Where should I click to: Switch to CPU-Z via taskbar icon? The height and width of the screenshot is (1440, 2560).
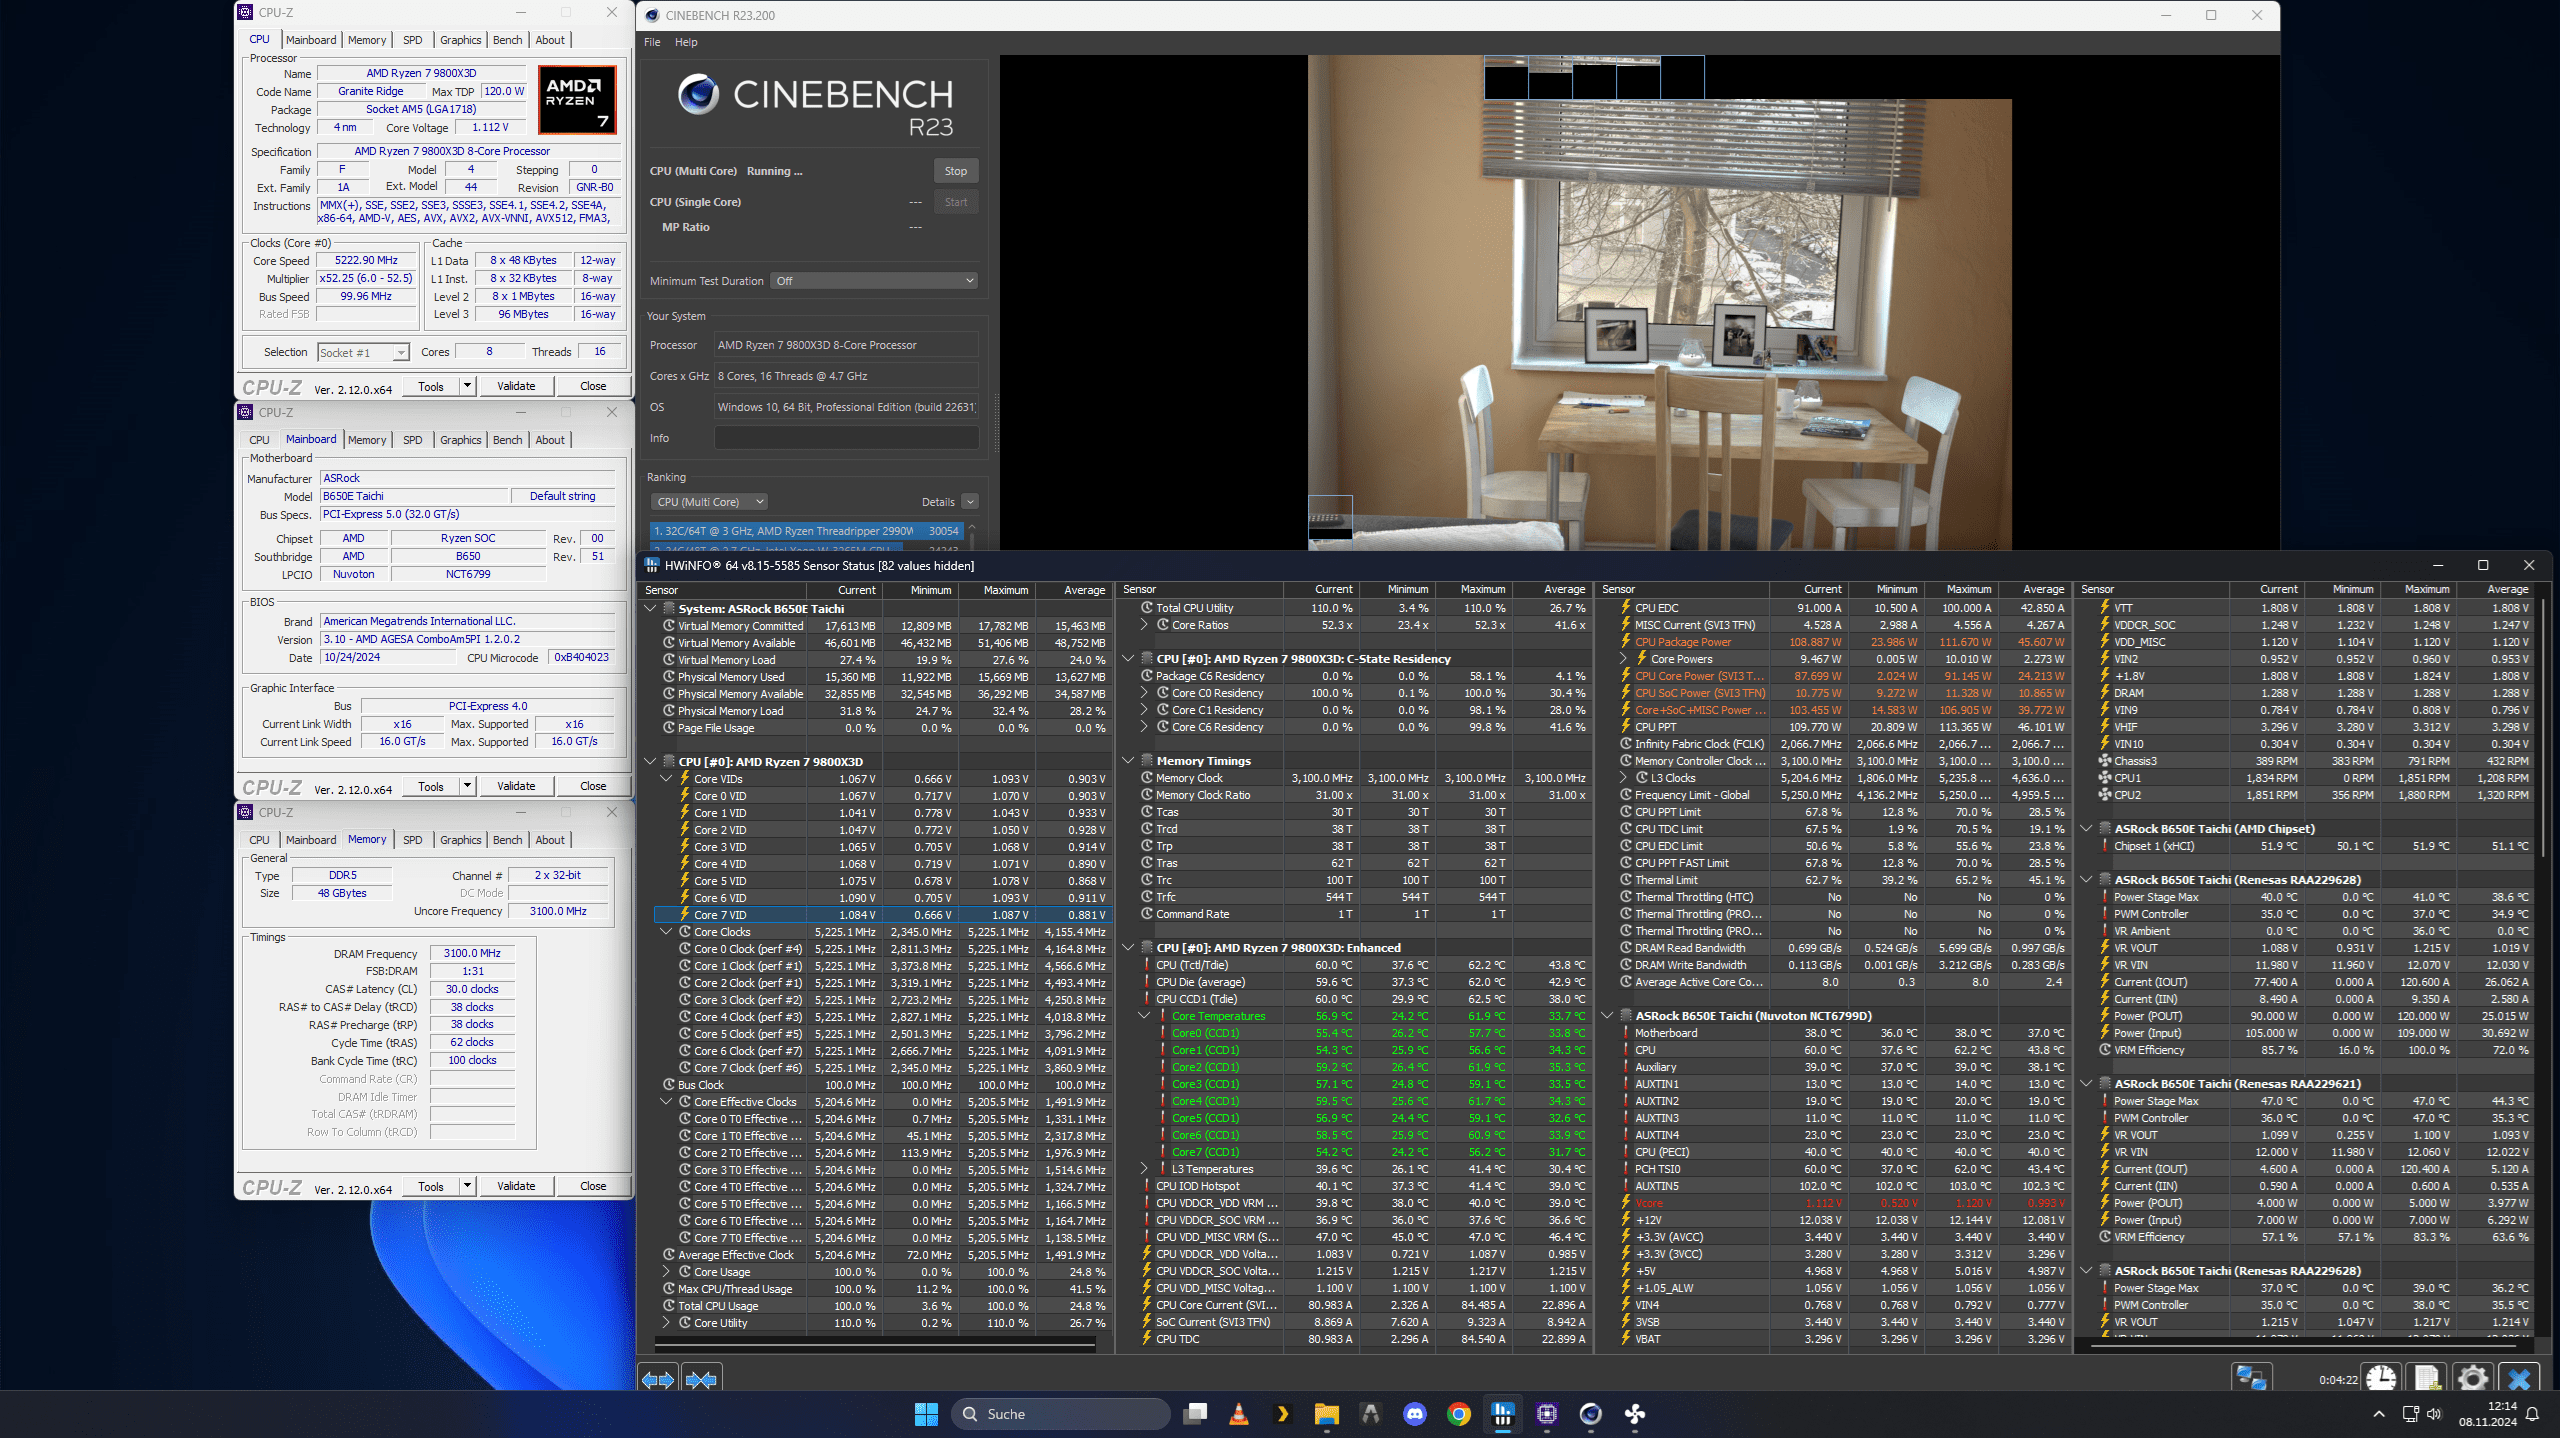click(x=1547, y=1414)
